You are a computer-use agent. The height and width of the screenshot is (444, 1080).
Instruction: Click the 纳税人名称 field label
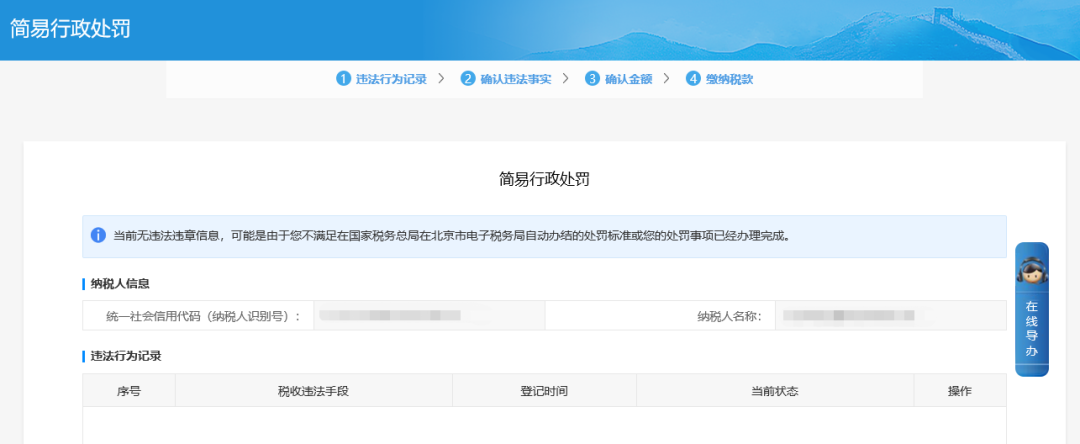click(x=729, y=316)
